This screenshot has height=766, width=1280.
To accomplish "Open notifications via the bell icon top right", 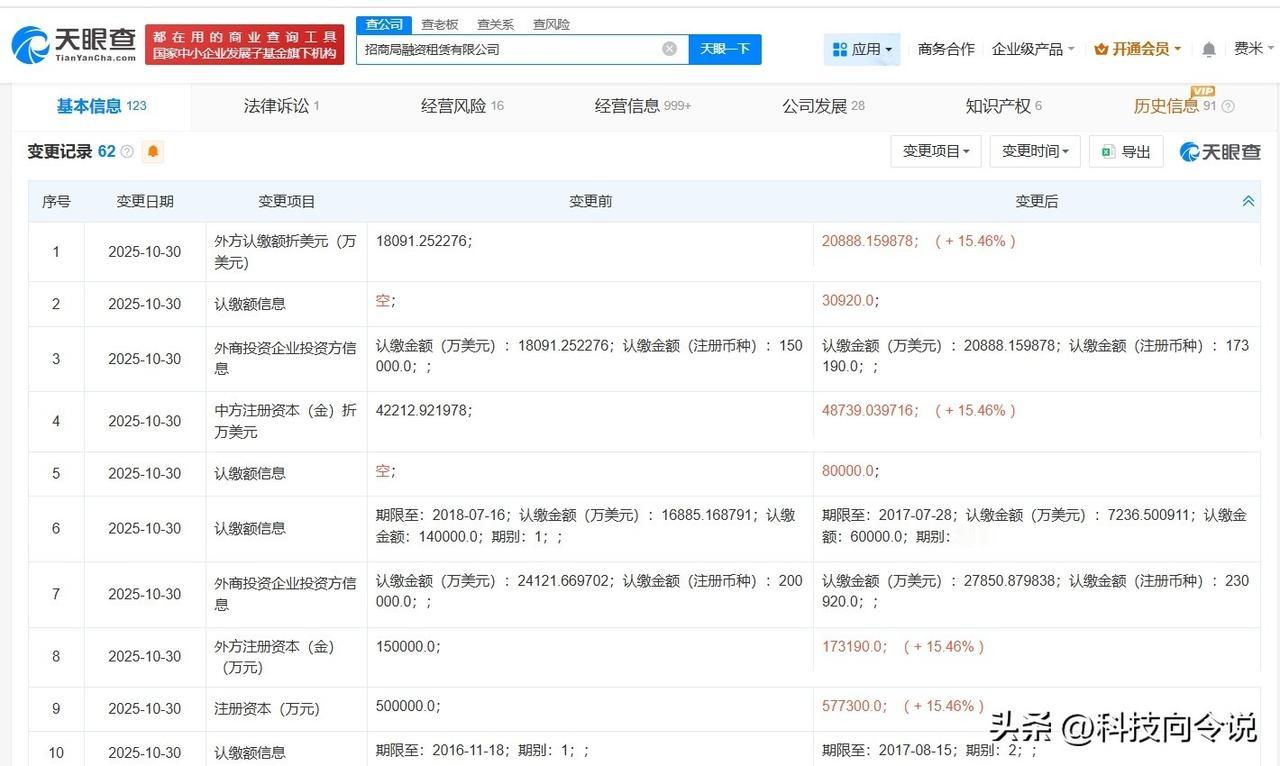I will [x=1208, y=48].
